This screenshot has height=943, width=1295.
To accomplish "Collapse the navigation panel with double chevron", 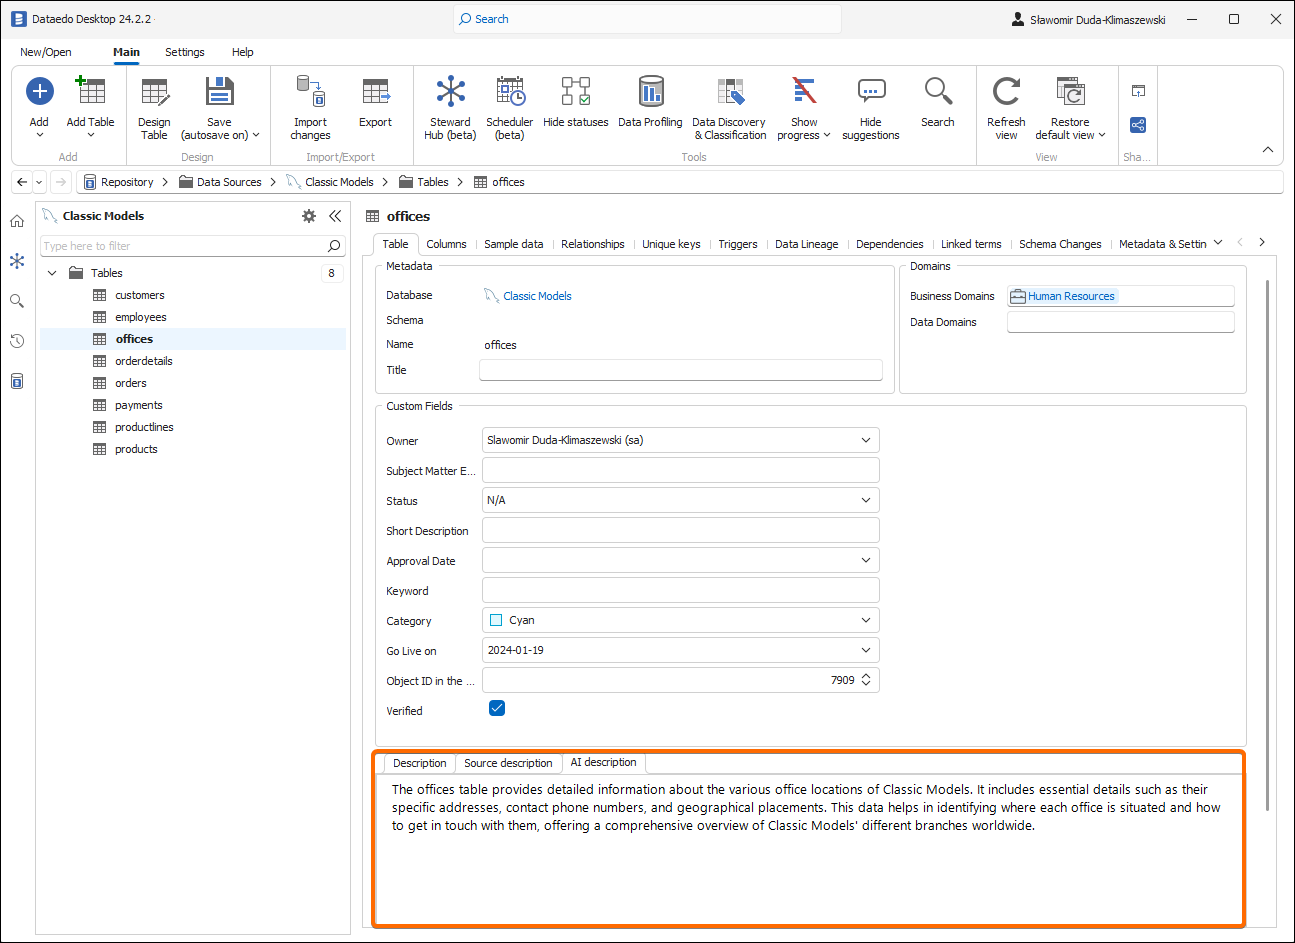I will tap(335, 216).
